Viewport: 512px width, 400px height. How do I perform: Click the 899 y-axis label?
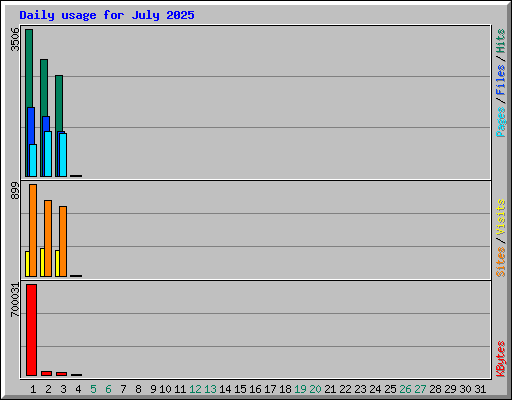[15, 191]
